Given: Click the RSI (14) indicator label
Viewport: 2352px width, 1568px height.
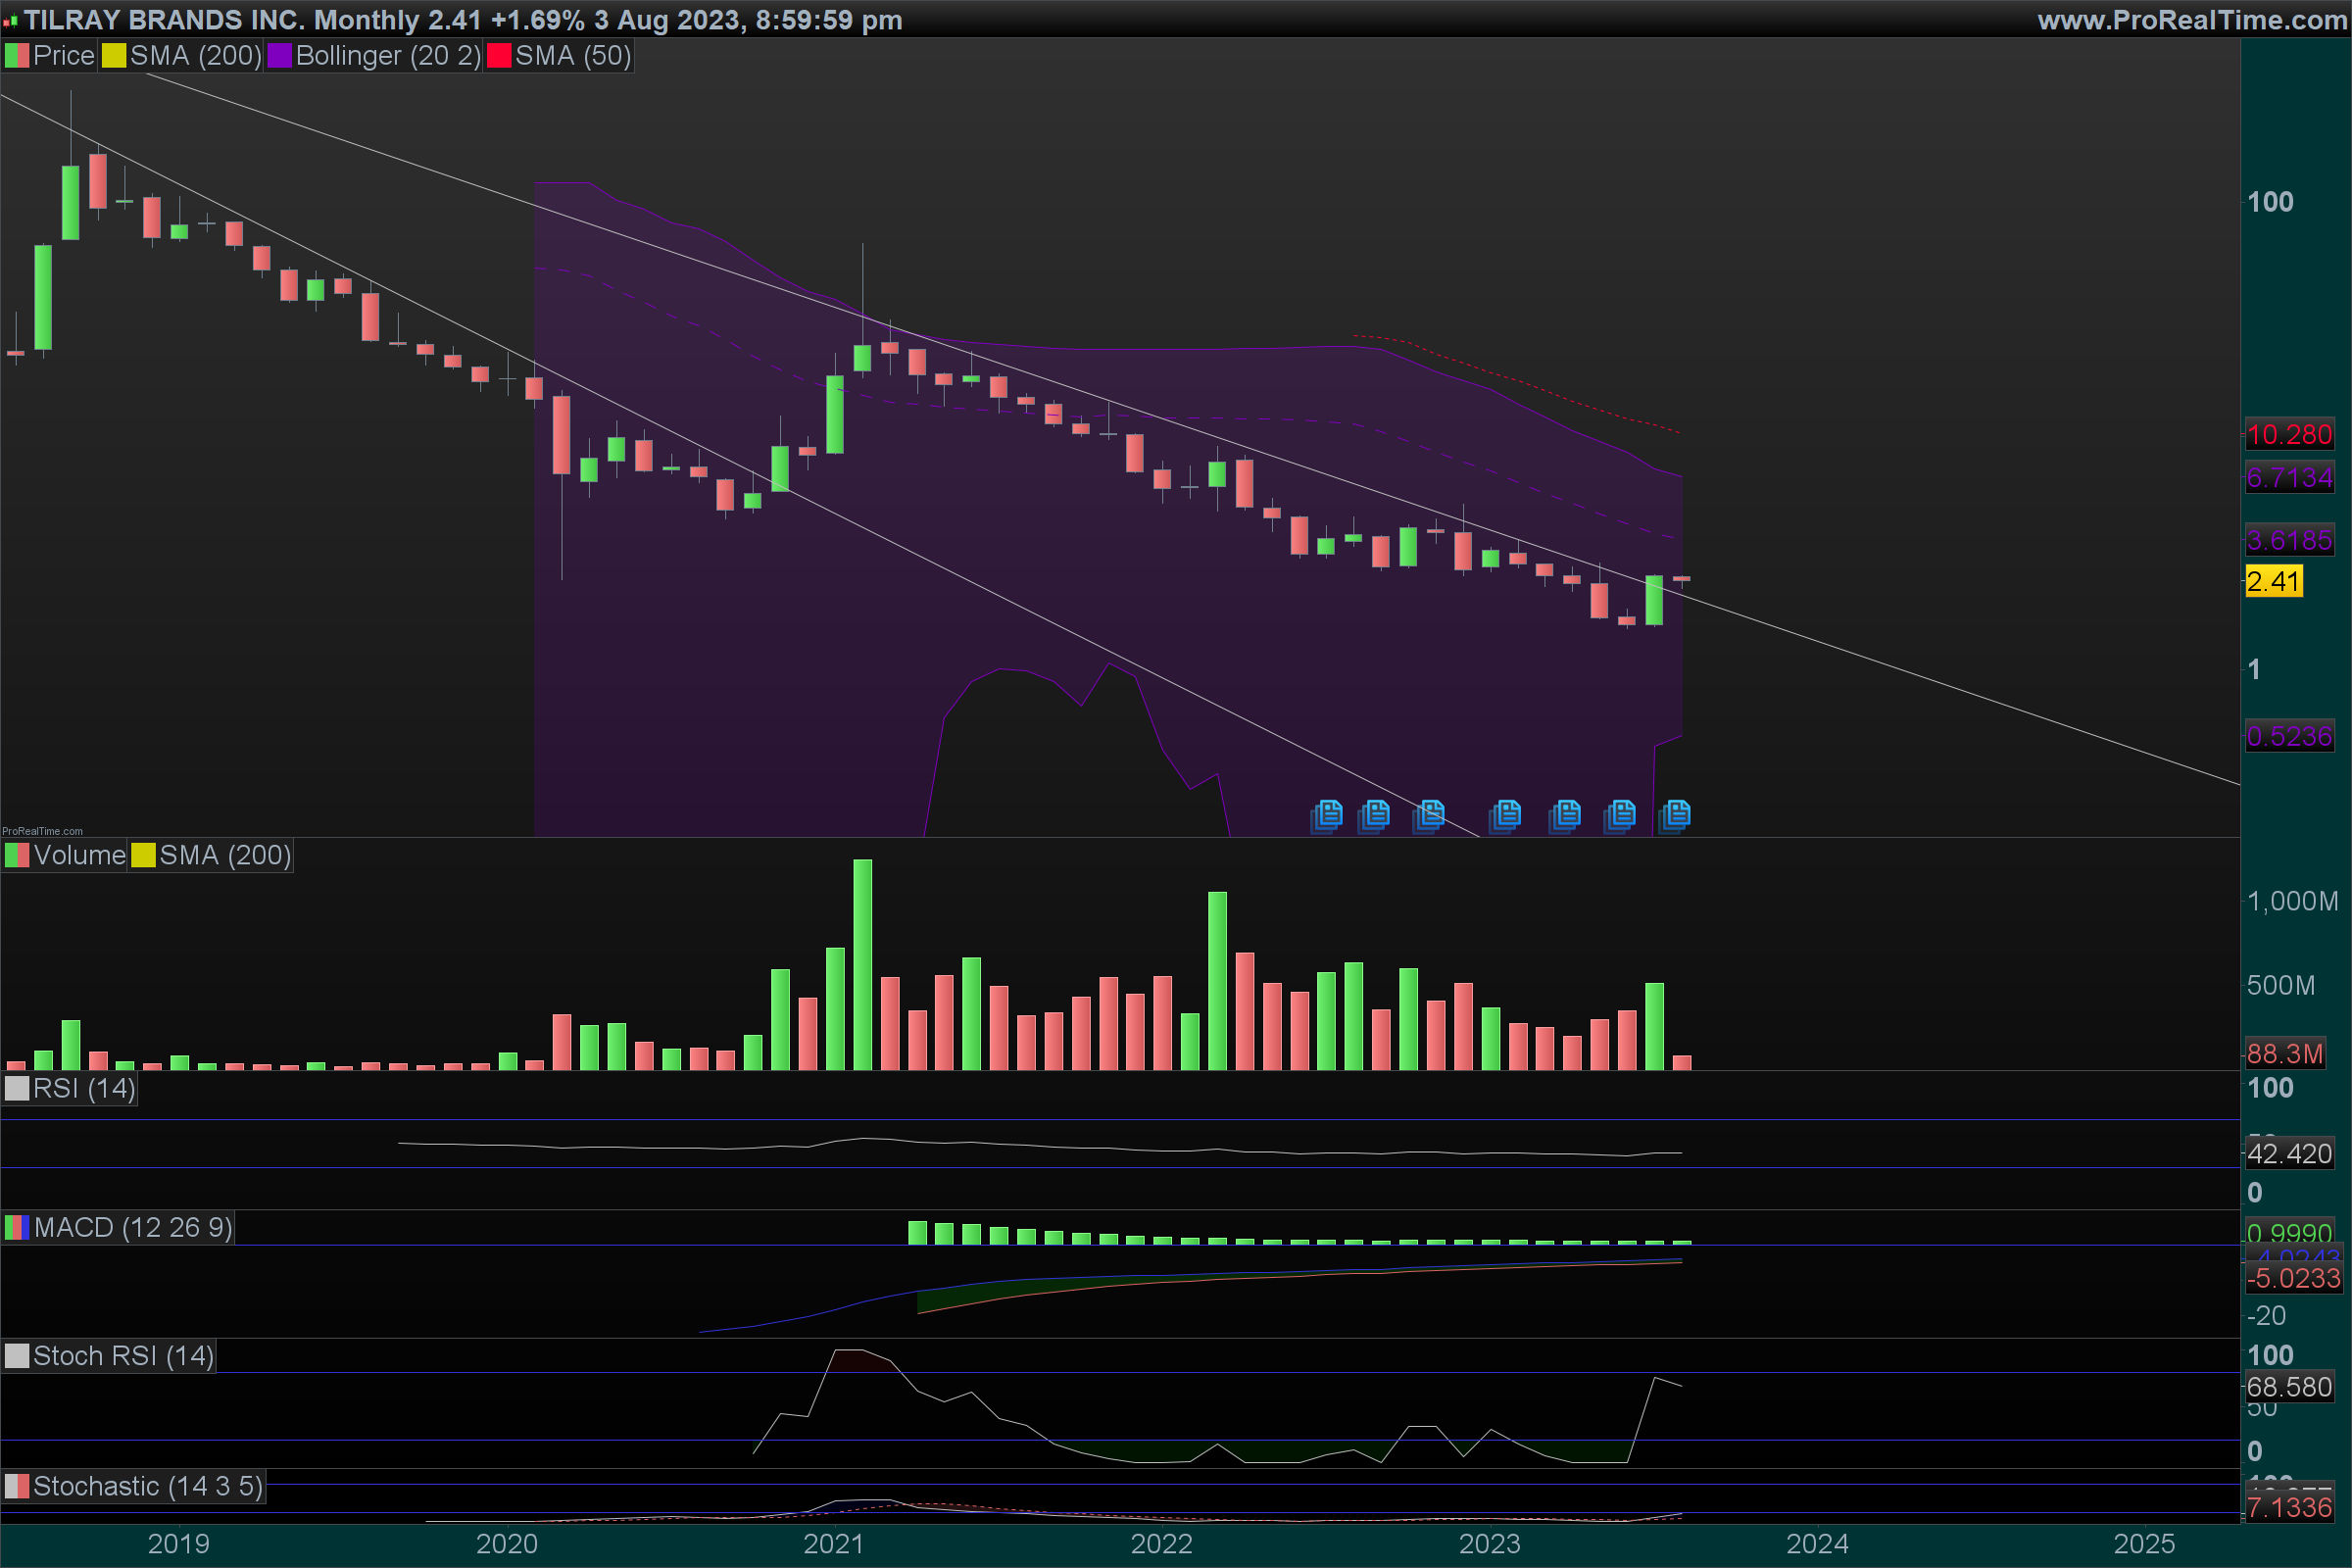Looking at the screenshot, I should pyautogui.click(x=83, y=1089).
